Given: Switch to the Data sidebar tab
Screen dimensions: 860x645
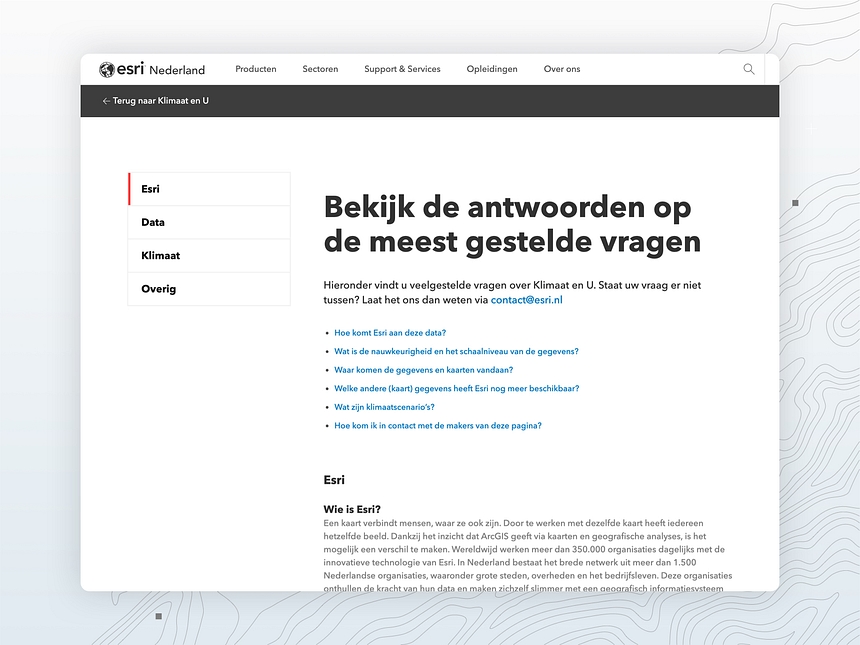Looking at the screenshot, I should [209, 222].
